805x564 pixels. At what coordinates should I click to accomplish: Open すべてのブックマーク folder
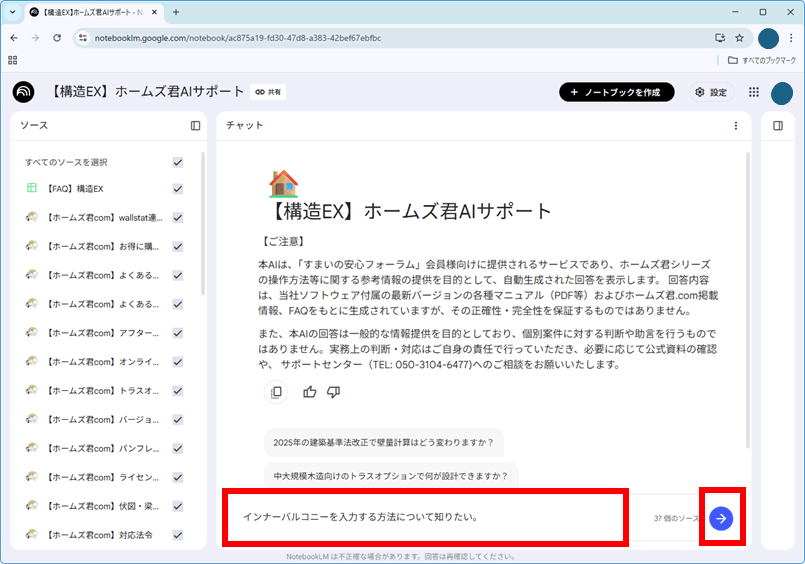coord(762,61)
